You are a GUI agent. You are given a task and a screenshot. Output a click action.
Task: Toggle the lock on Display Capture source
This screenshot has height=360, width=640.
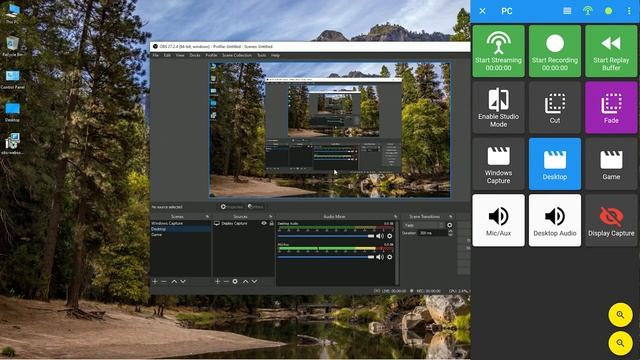271,223
